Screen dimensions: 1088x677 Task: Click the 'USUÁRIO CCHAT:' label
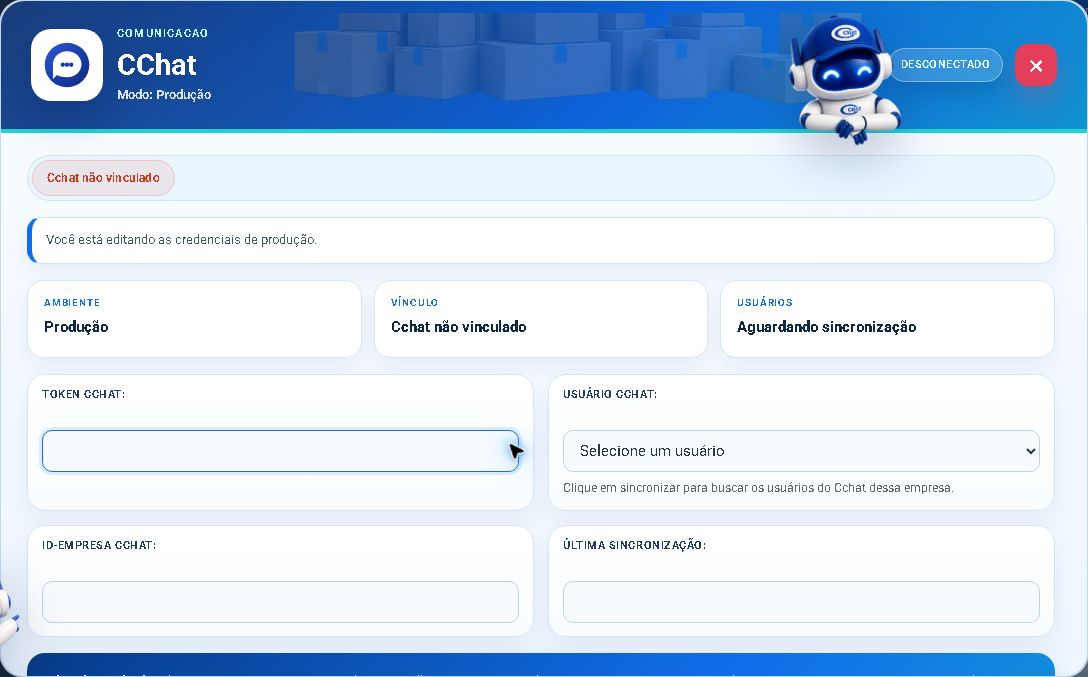click(610, 394)
